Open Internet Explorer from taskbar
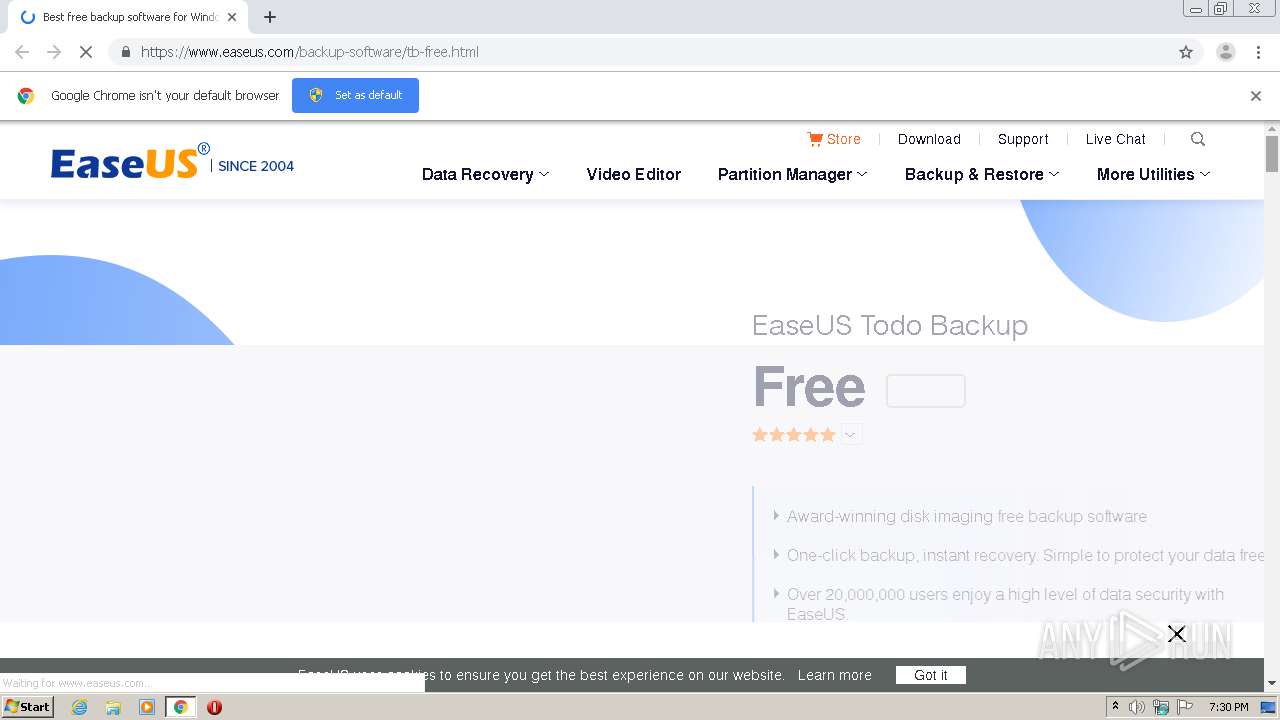 click(x=79, y=707)
